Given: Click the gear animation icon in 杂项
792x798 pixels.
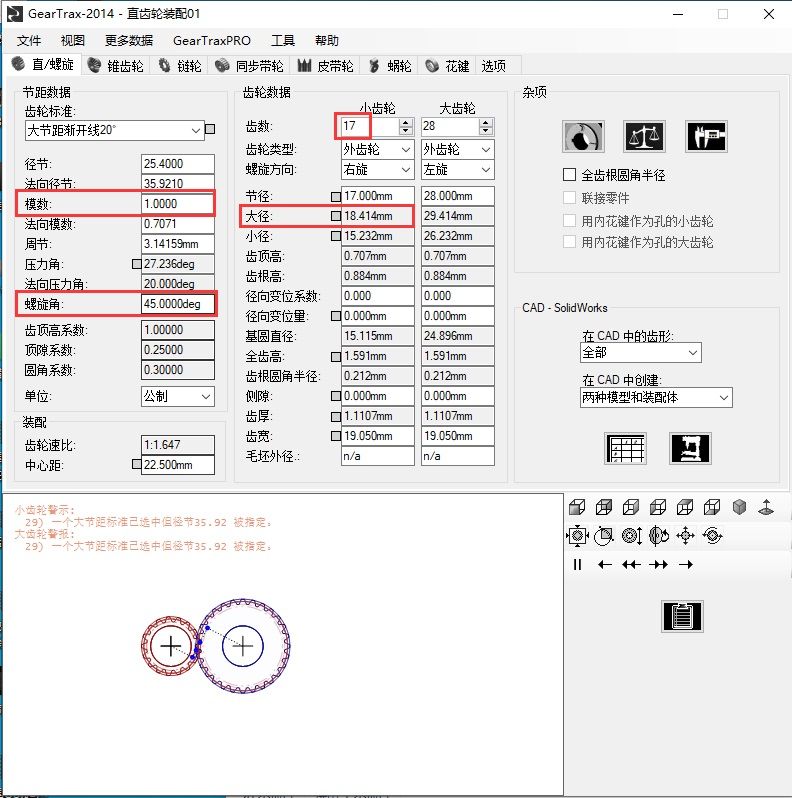Looking at the screenshot, I should coord(583,136).
